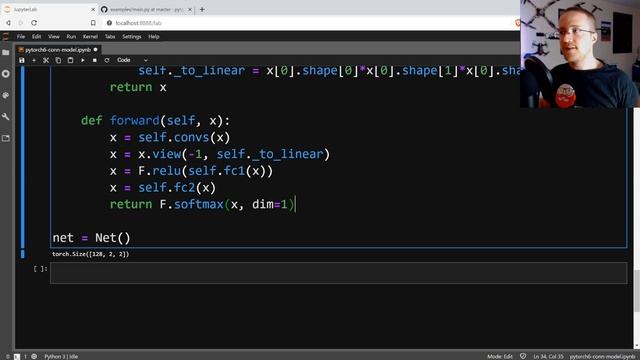Restart the kernel

pos(107,60)
